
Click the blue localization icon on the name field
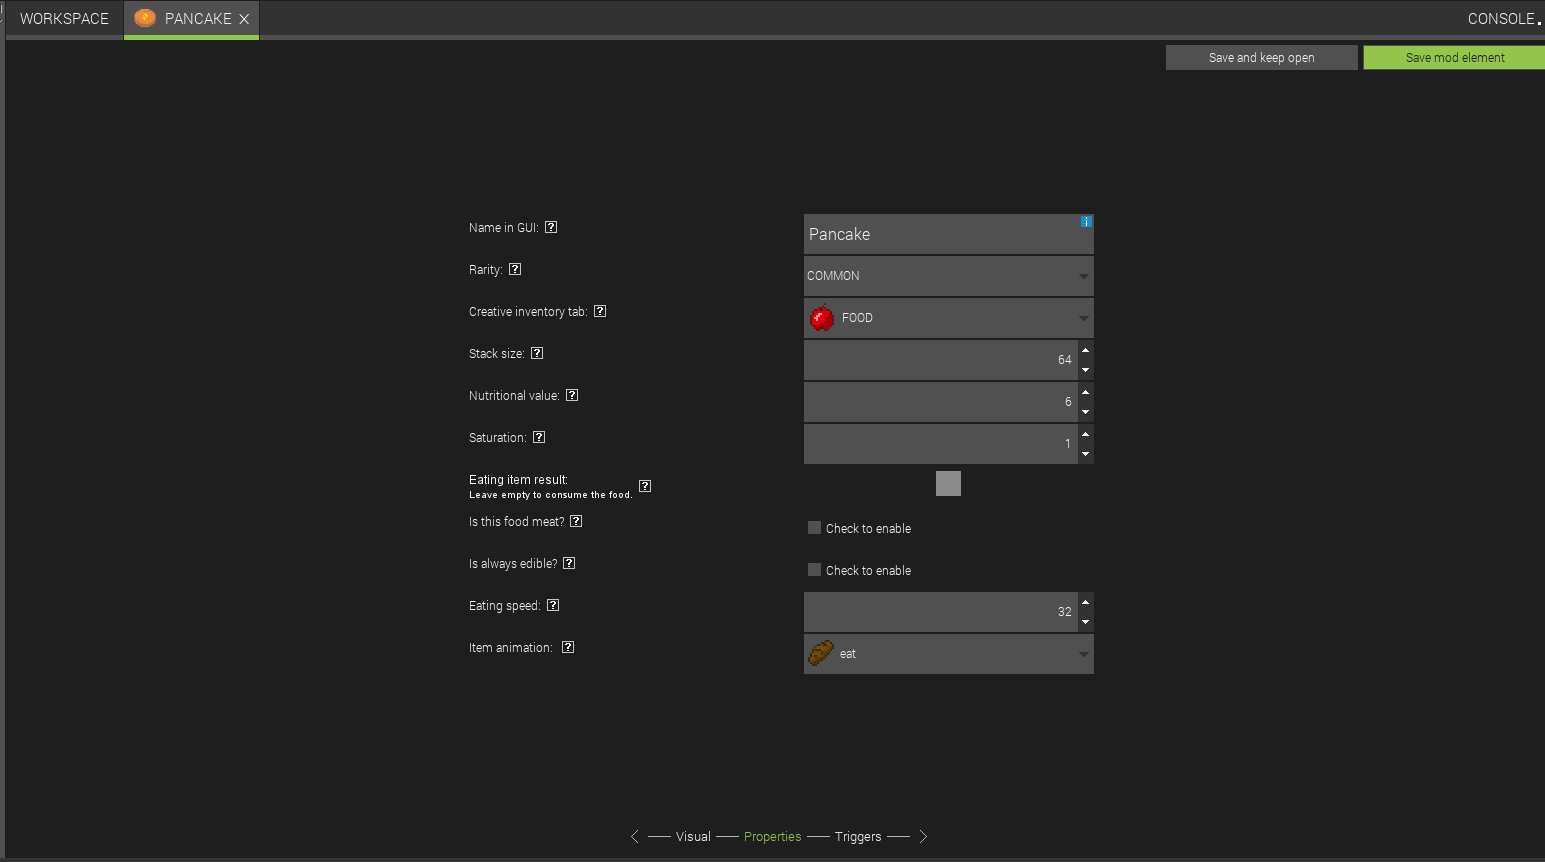click(1086, 221)
